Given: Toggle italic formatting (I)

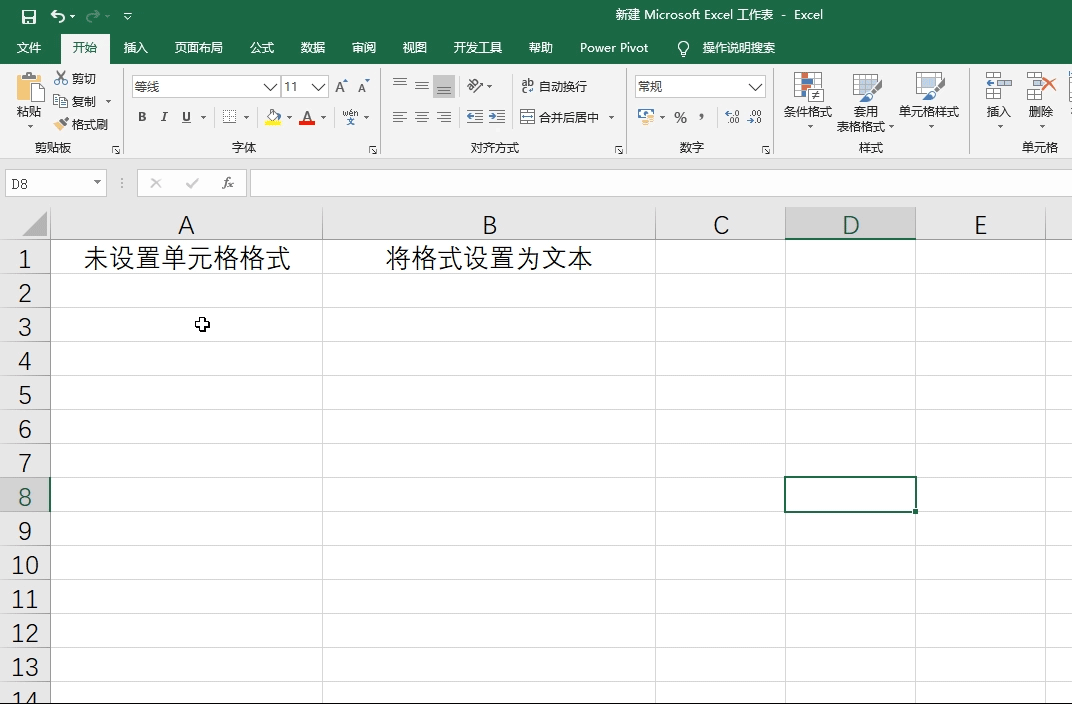Looking at the screenshot, I should [x=163, y=117].
